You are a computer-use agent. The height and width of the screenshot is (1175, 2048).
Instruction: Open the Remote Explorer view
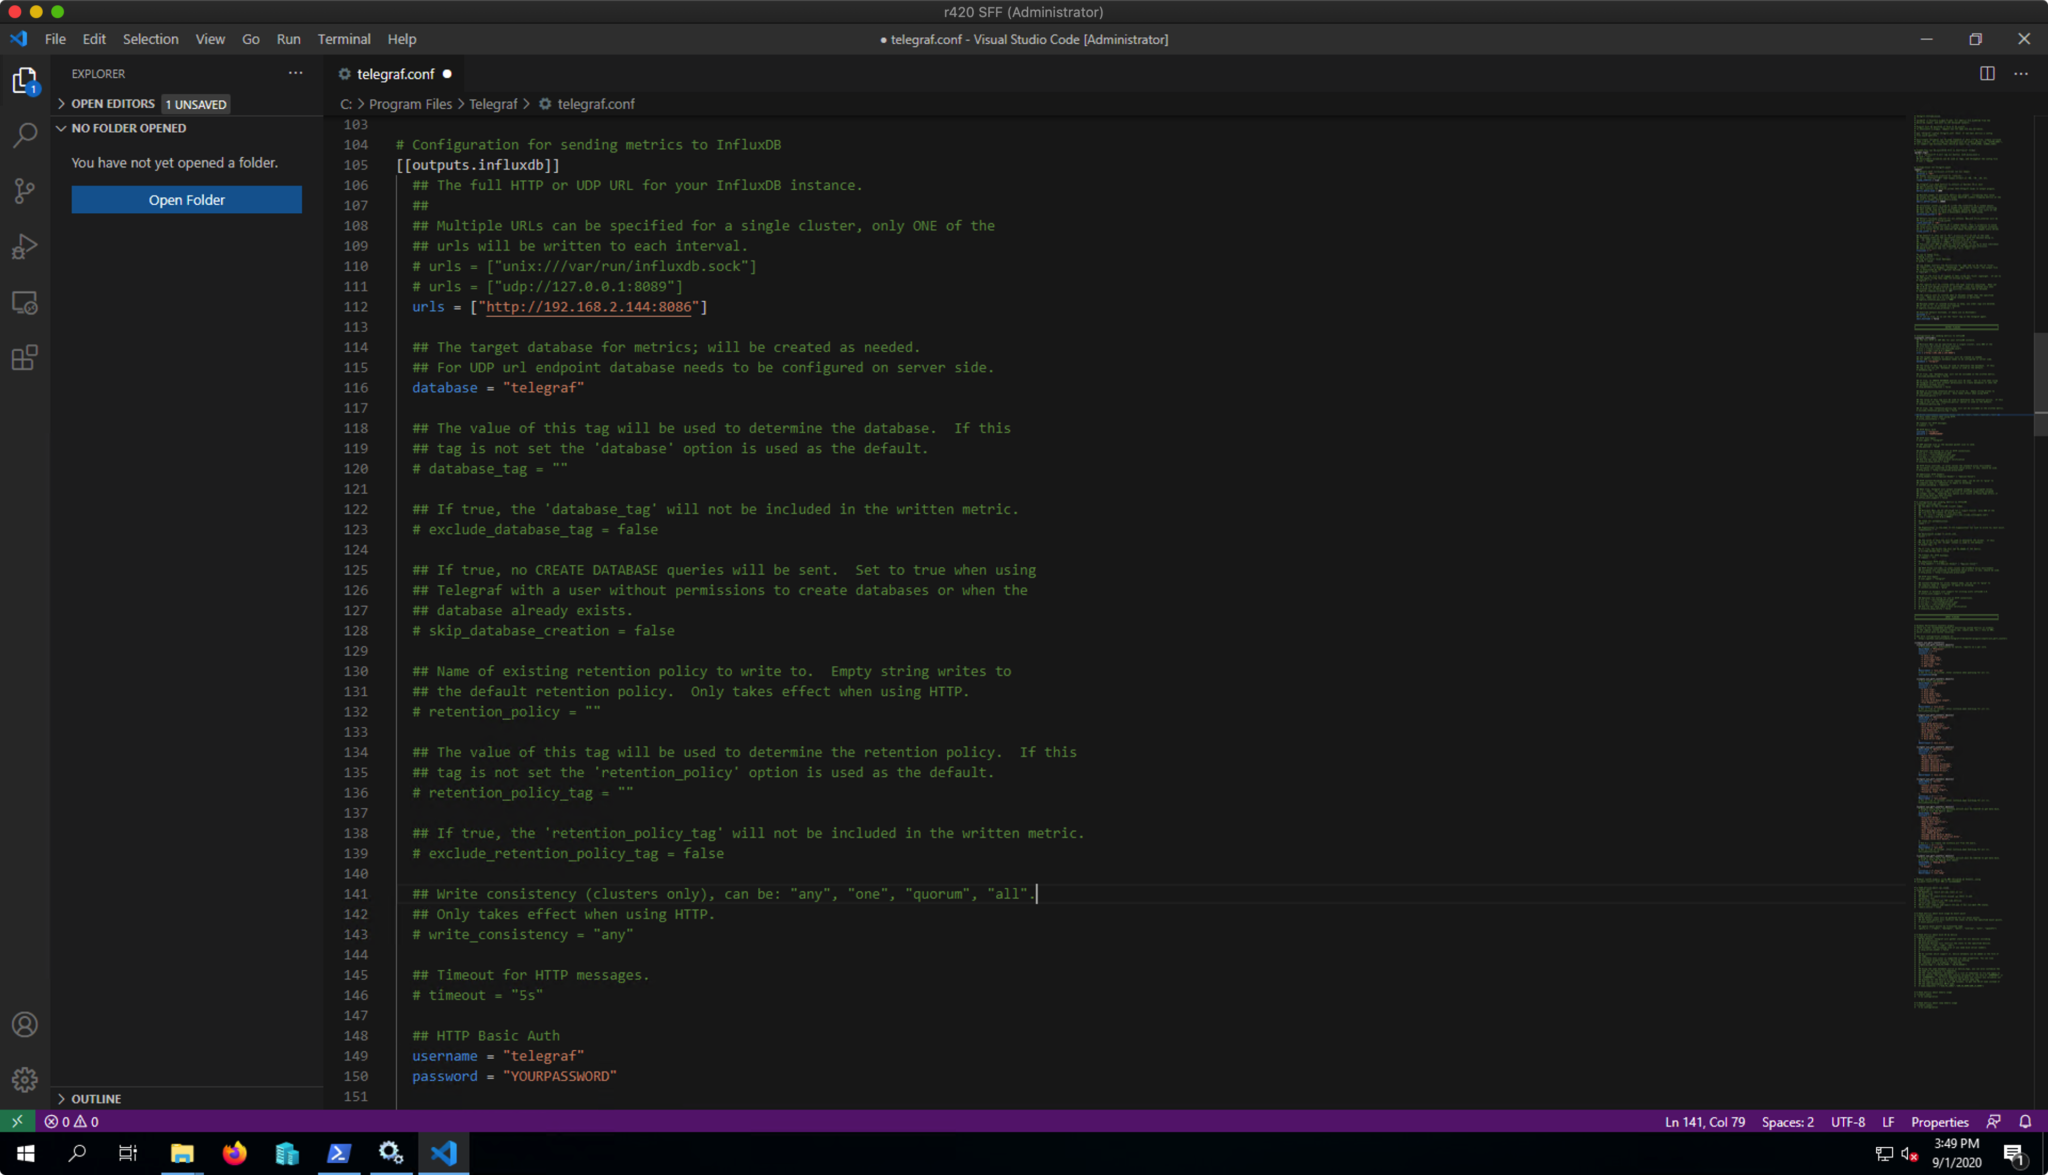(25, 303)
